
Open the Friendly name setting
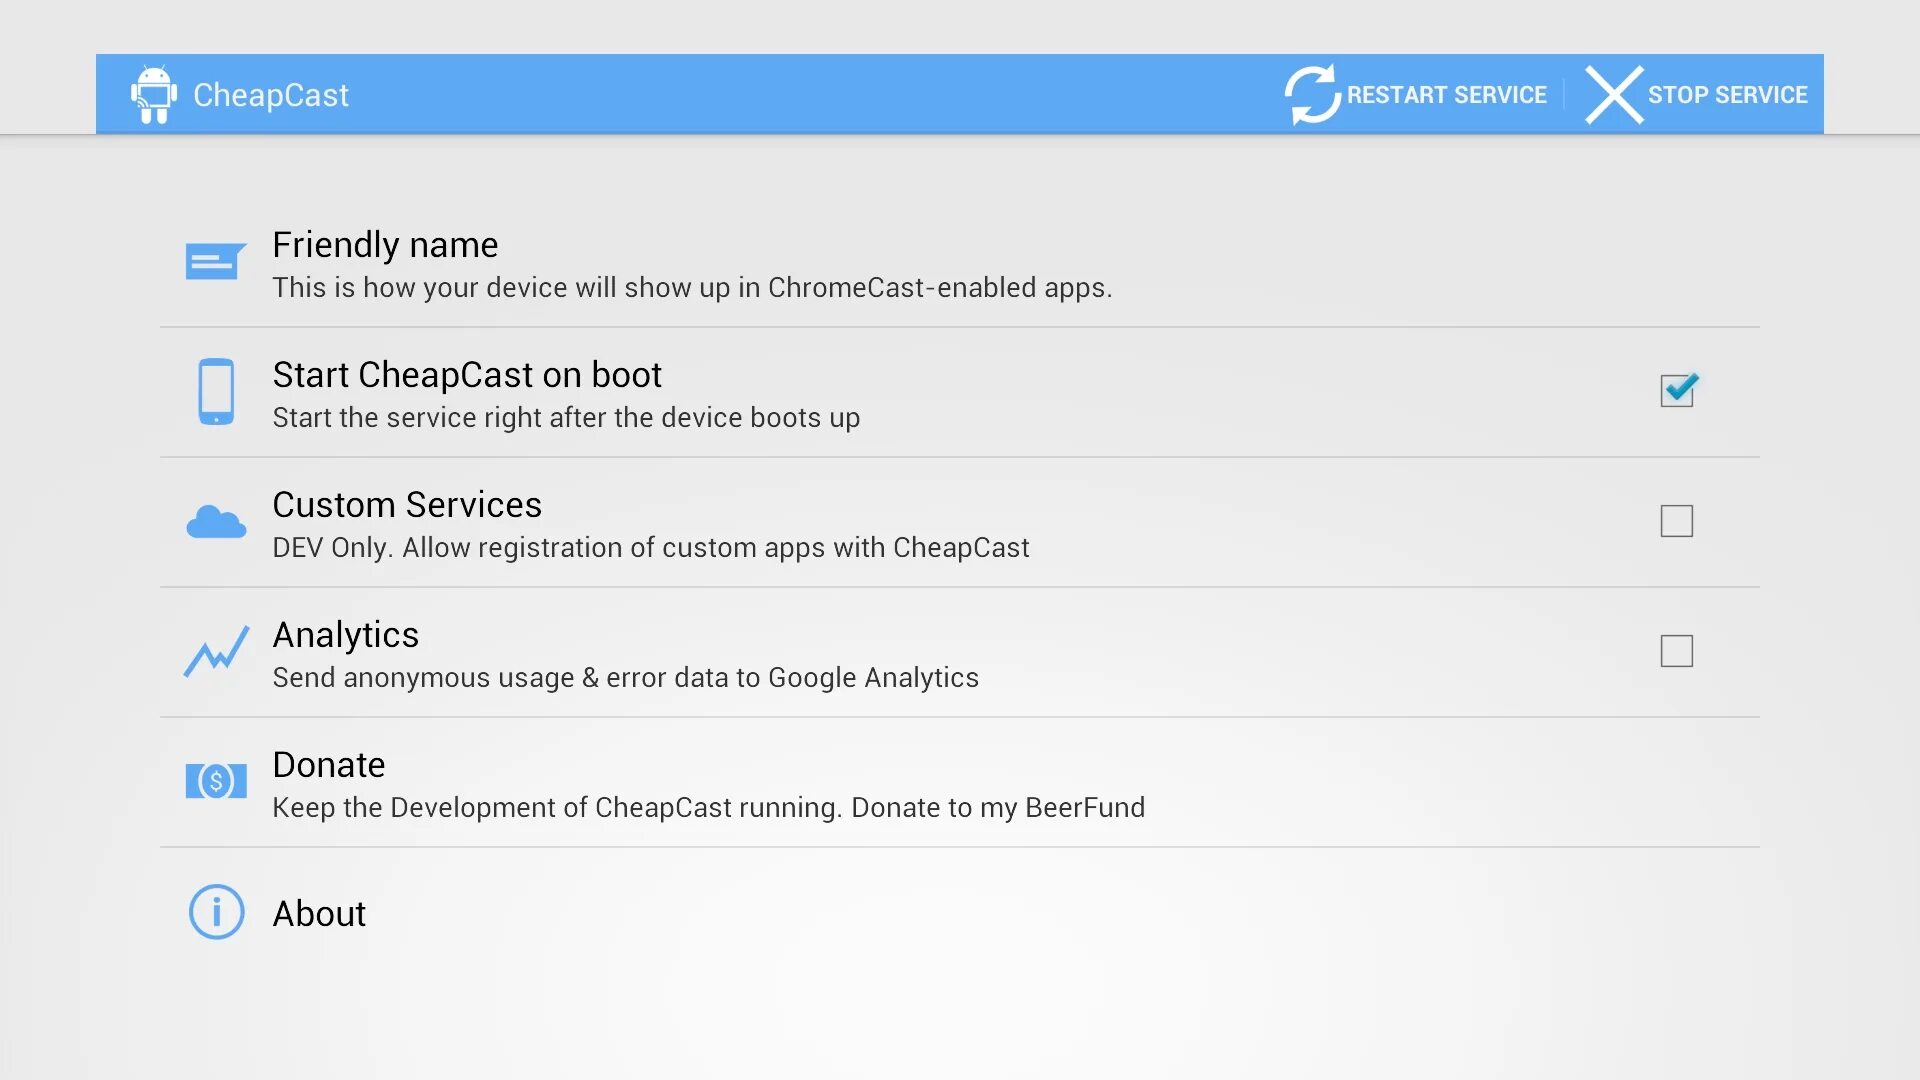(385, 246)
